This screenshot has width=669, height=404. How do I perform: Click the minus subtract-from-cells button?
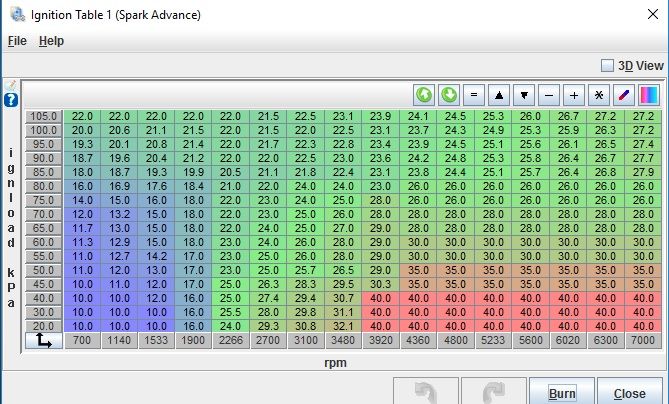coord(549,95)
